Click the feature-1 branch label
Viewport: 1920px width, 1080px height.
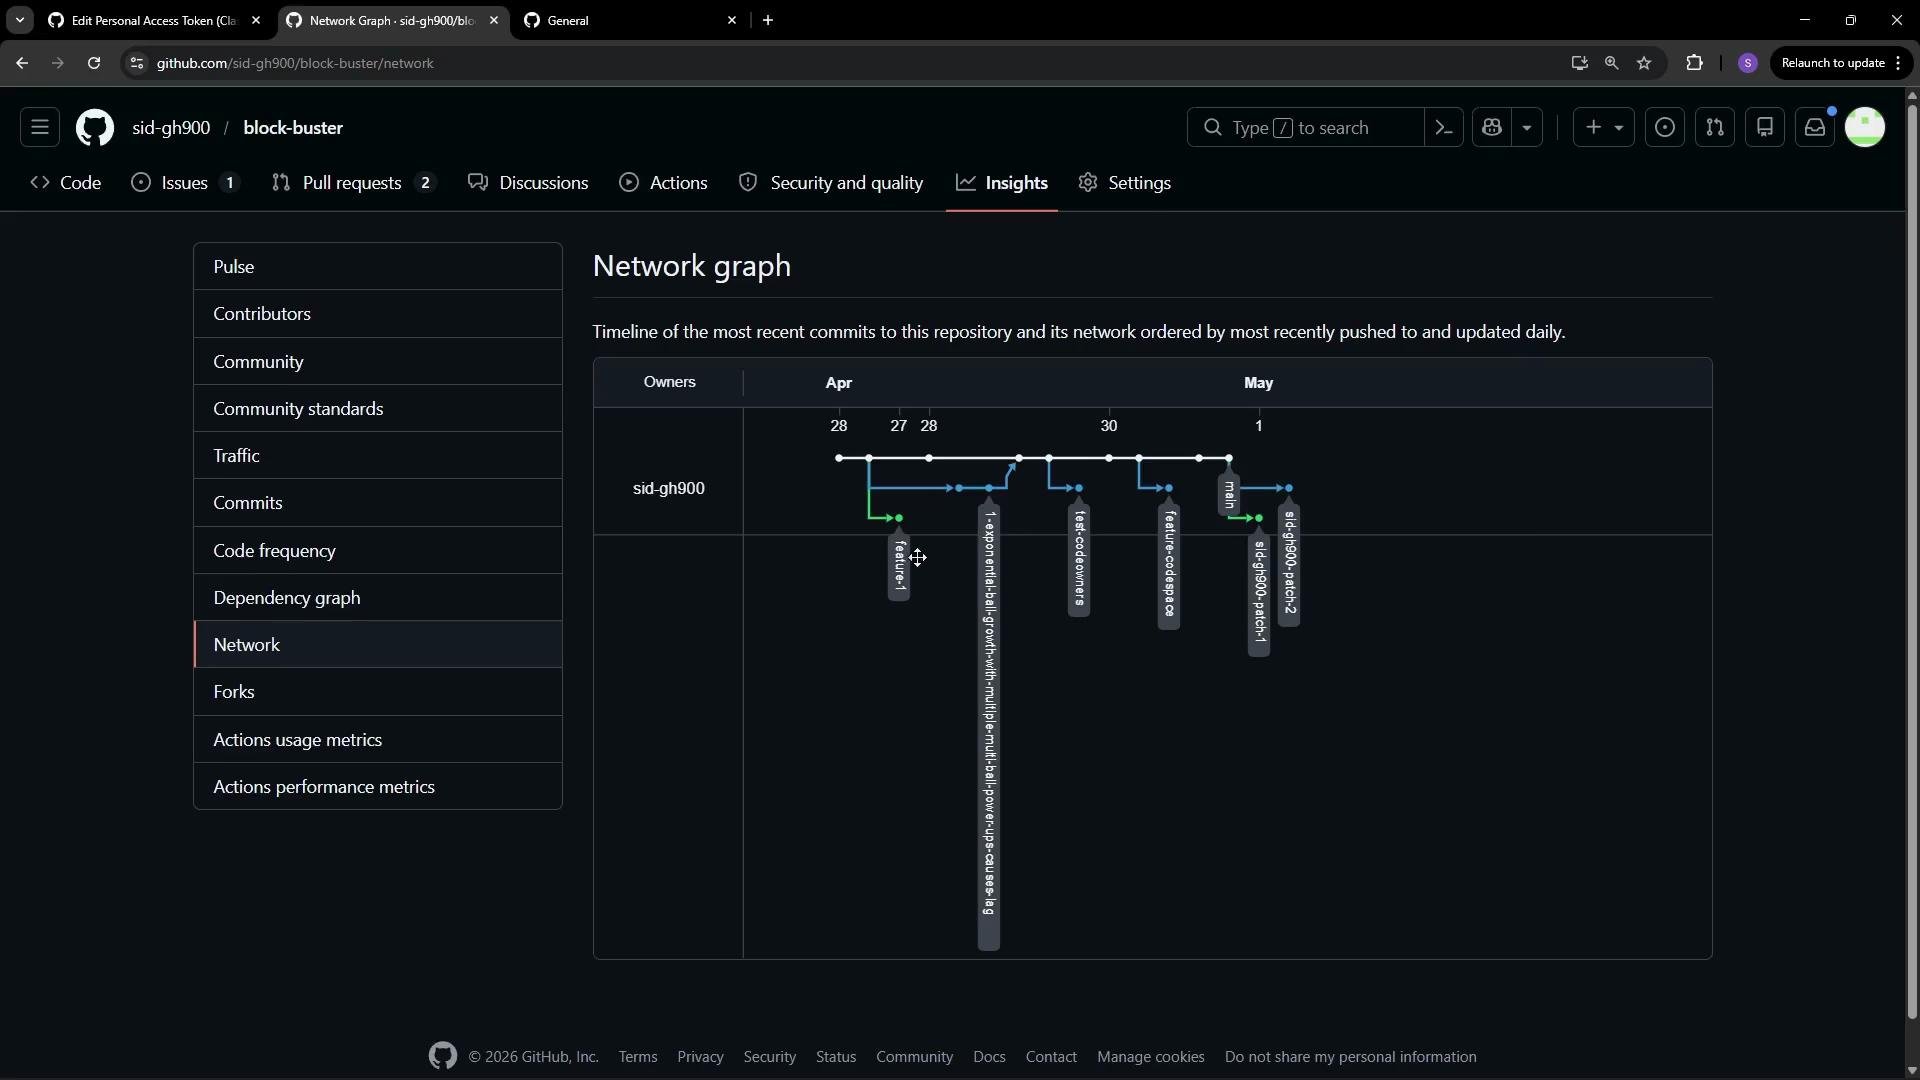pos(899,566)
